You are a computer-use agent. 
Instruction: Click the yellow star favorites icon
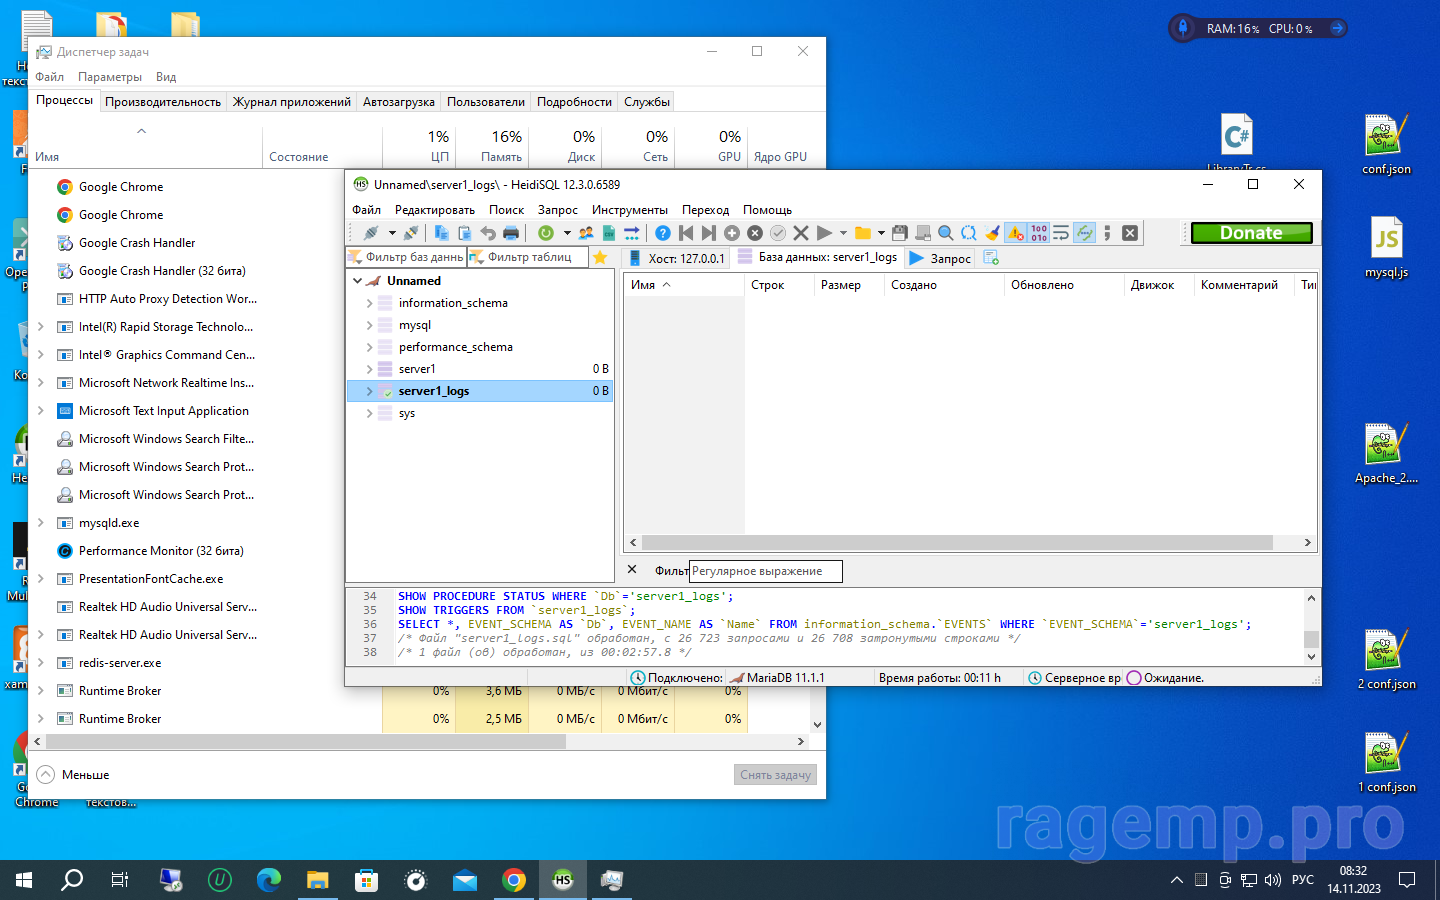[600, 258]
